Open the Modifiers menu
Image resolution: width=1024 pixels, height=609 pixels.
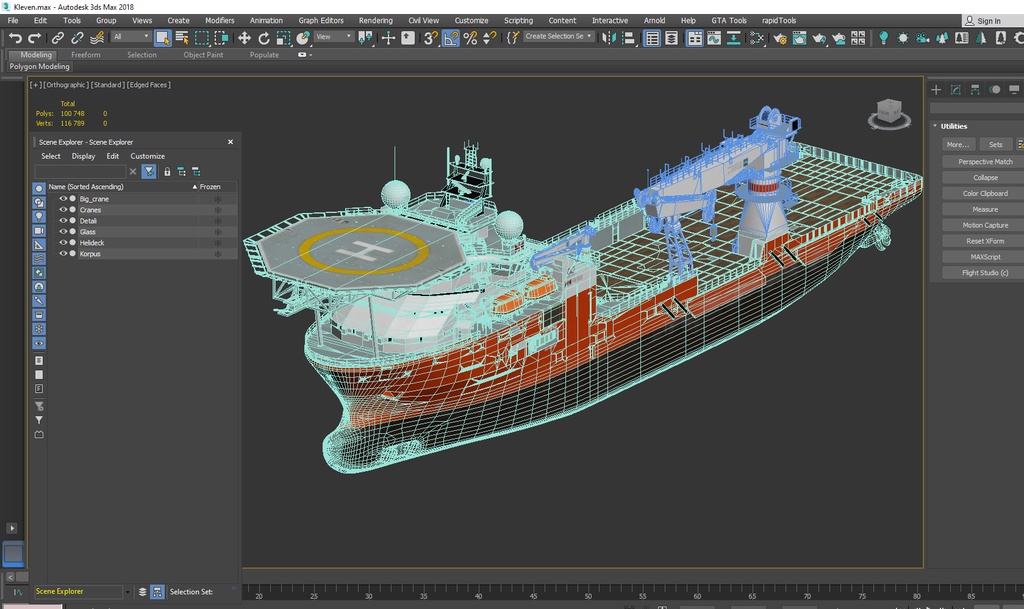219,20
